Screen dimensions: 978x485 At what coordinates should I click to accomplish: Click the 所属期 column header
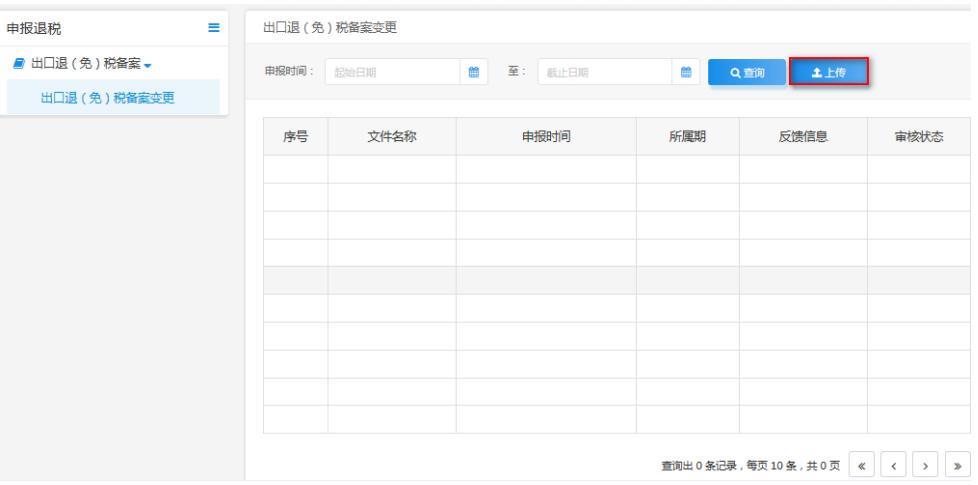[x=687, y=137]
